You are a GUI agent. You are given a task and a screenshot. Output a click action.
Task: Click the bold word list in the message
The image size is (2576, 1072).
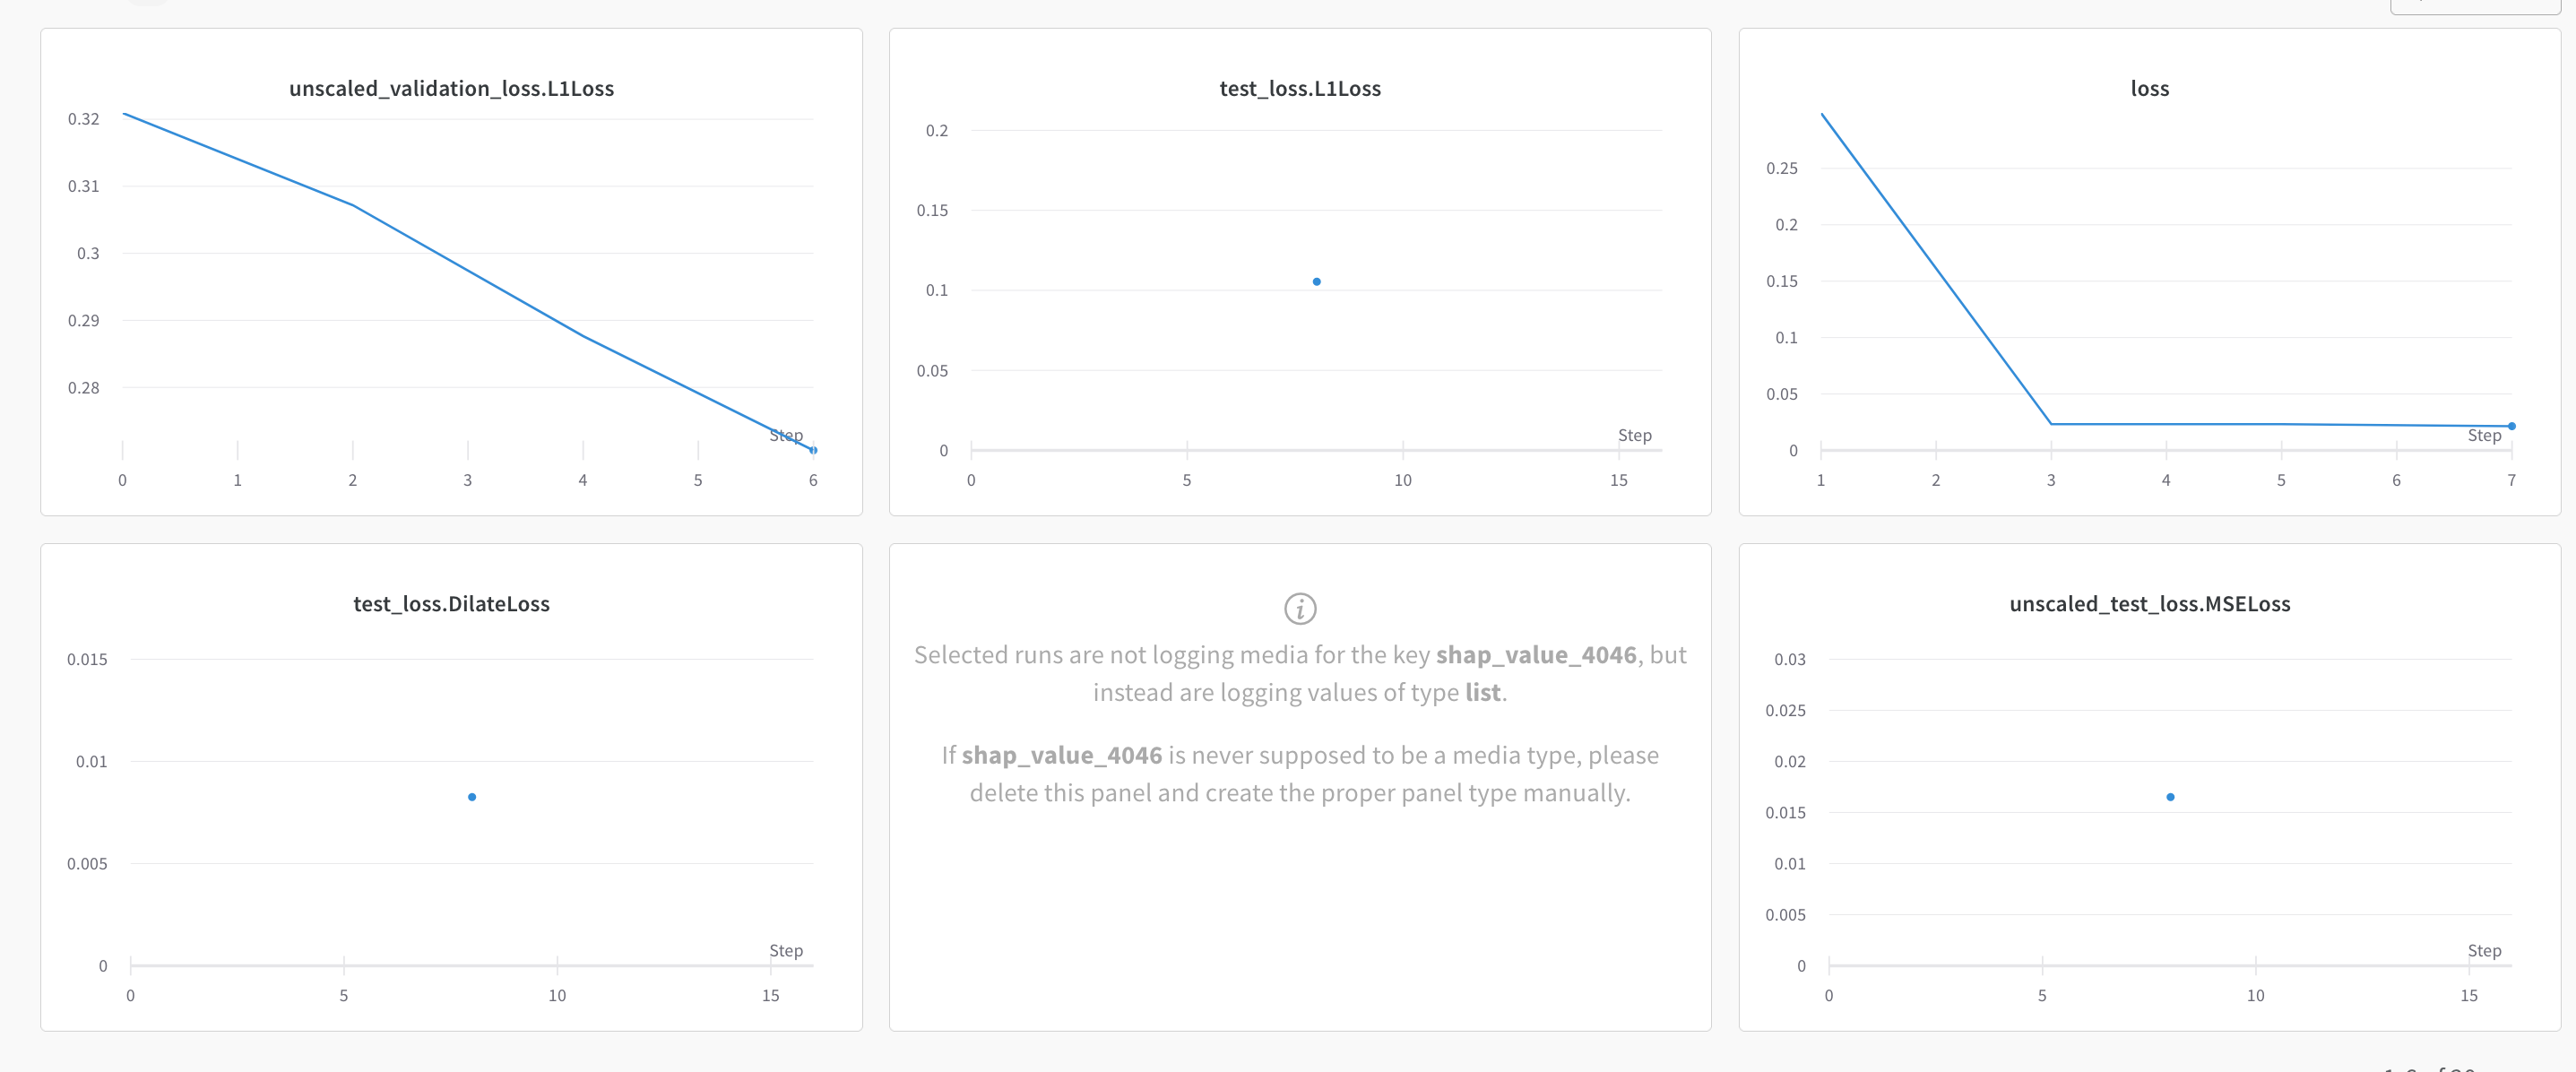coord(1482,692)
